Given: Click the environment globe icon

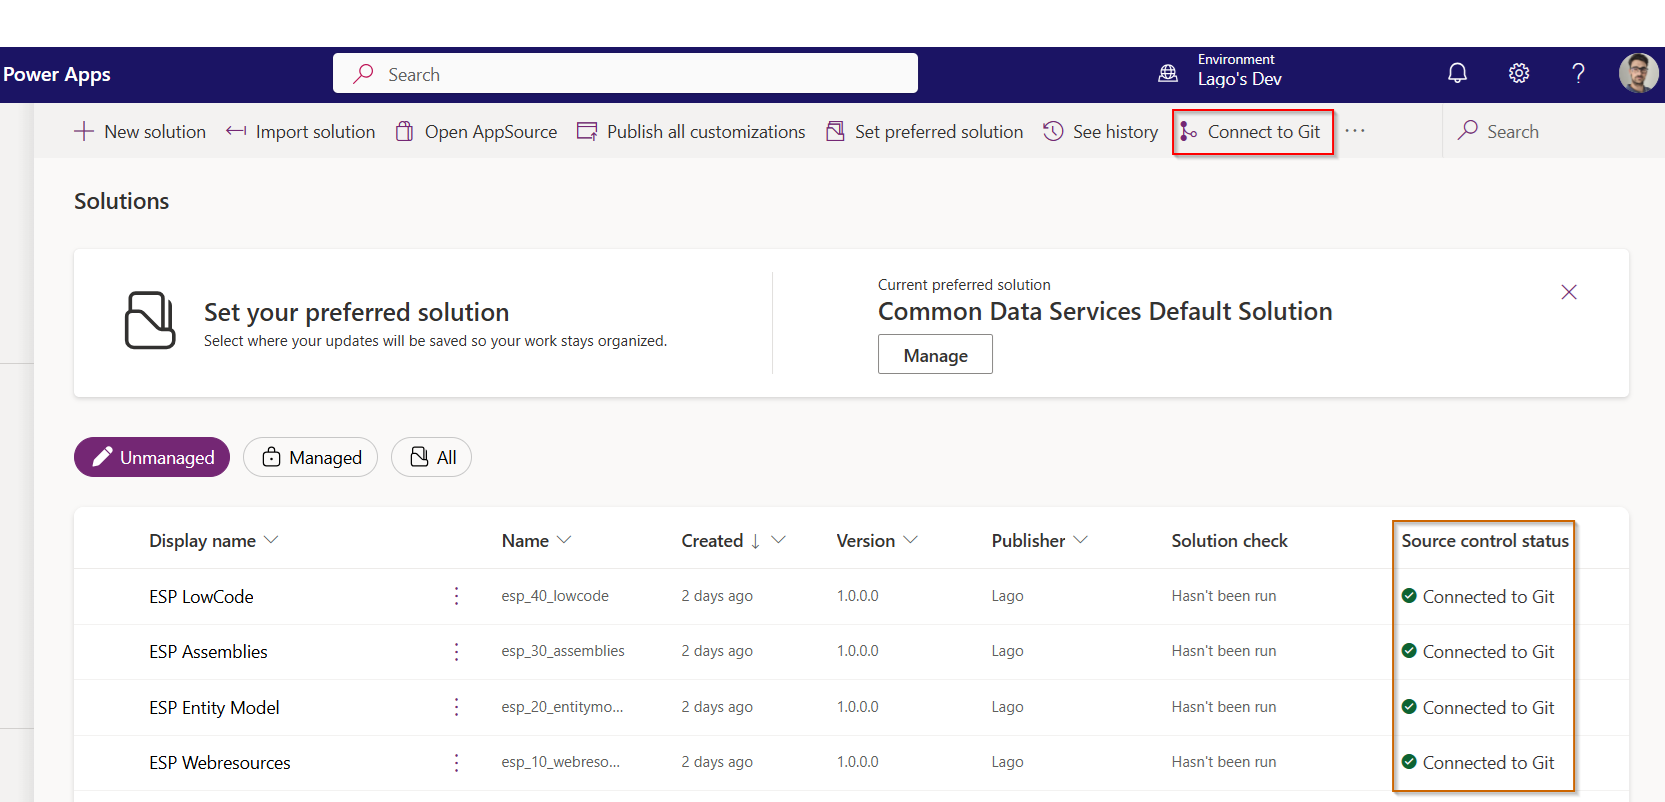Looking at the screenshot, I should click(1168, 73).
